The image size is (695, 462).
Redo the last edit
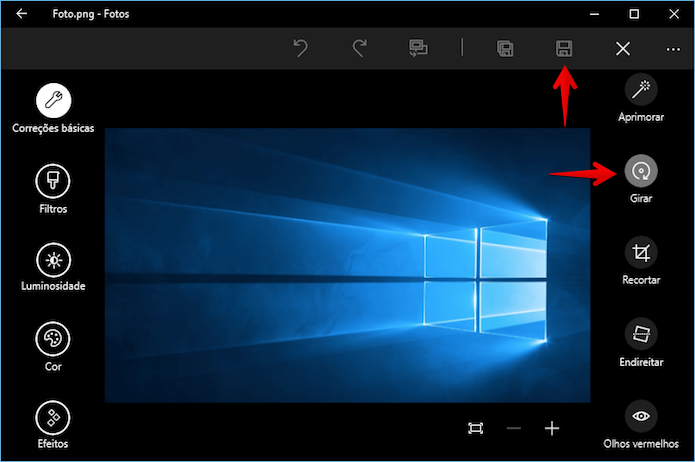pos(359,48)
